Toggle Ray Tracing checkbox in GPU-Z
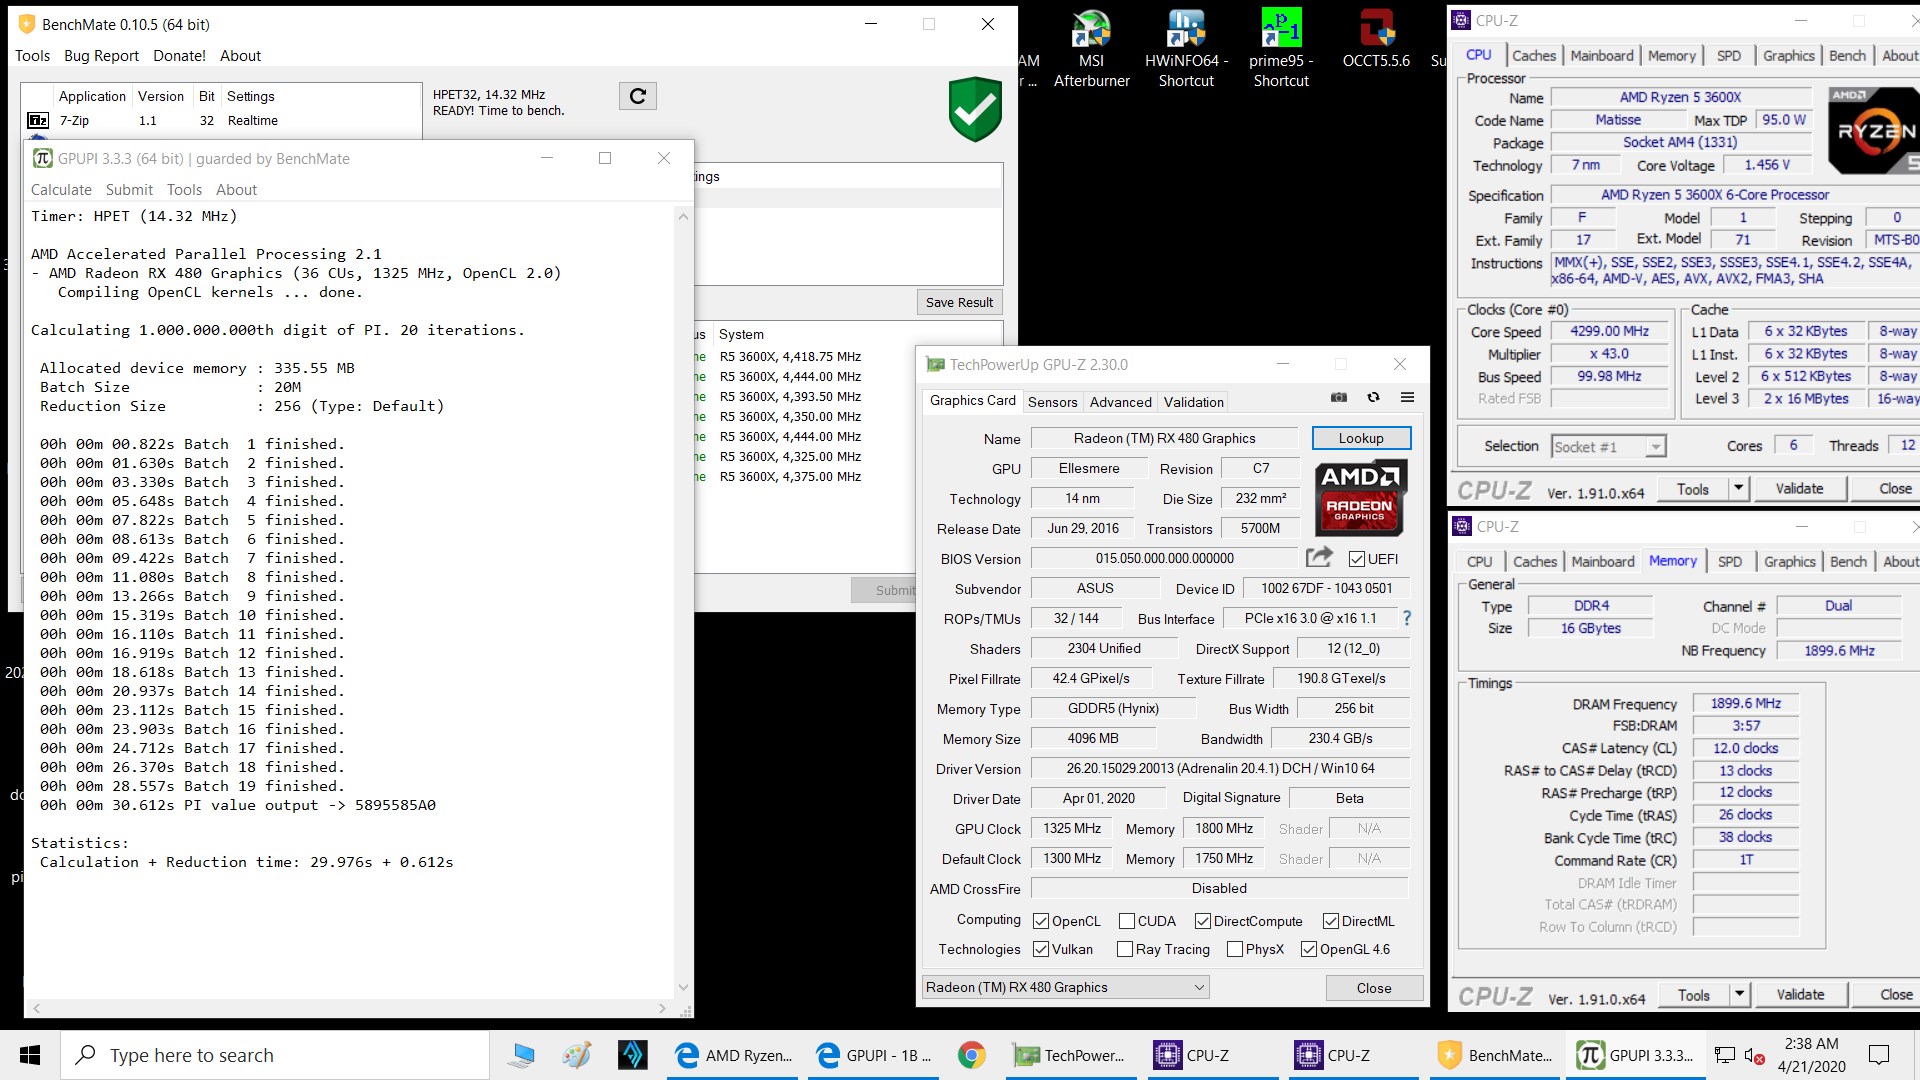 pos(1125,949)
